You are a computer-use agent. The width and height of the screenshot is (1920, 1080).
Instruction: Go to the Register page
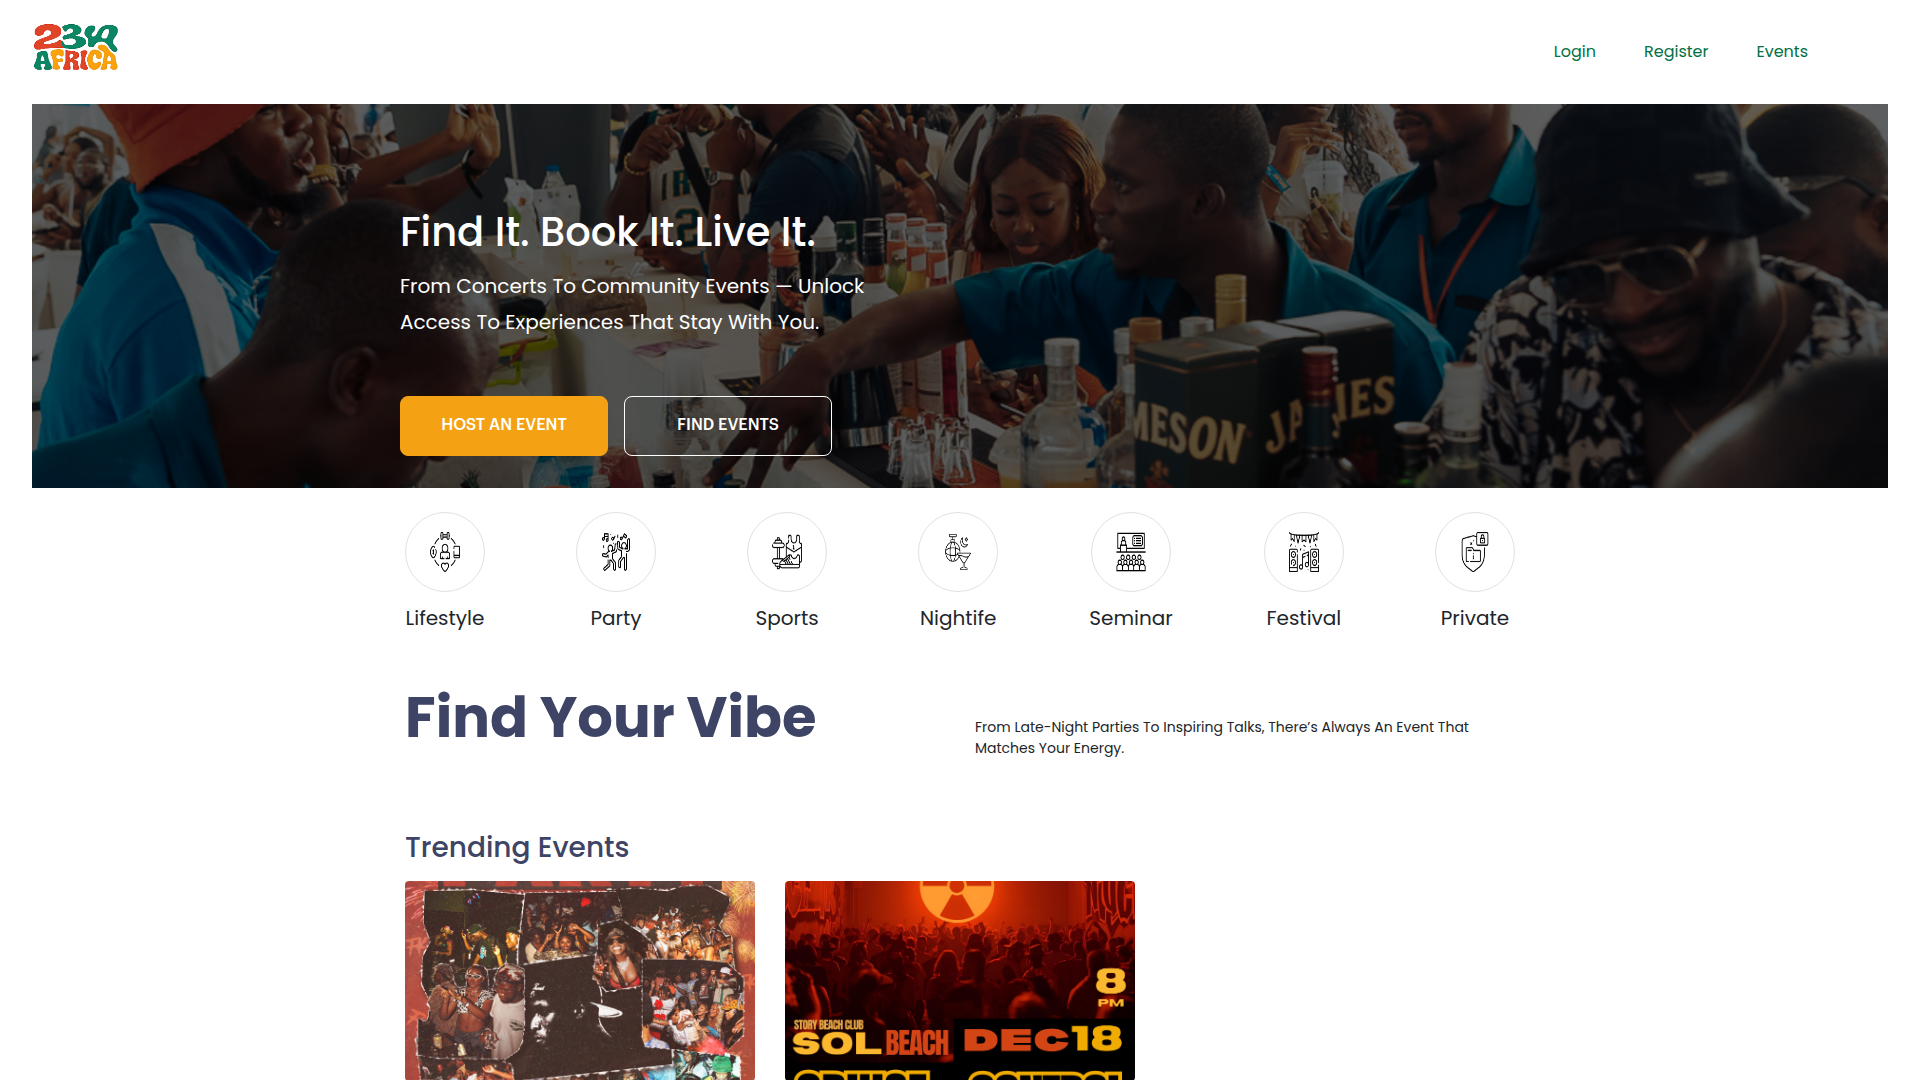pyautogui.click(x=1676, y=52)
